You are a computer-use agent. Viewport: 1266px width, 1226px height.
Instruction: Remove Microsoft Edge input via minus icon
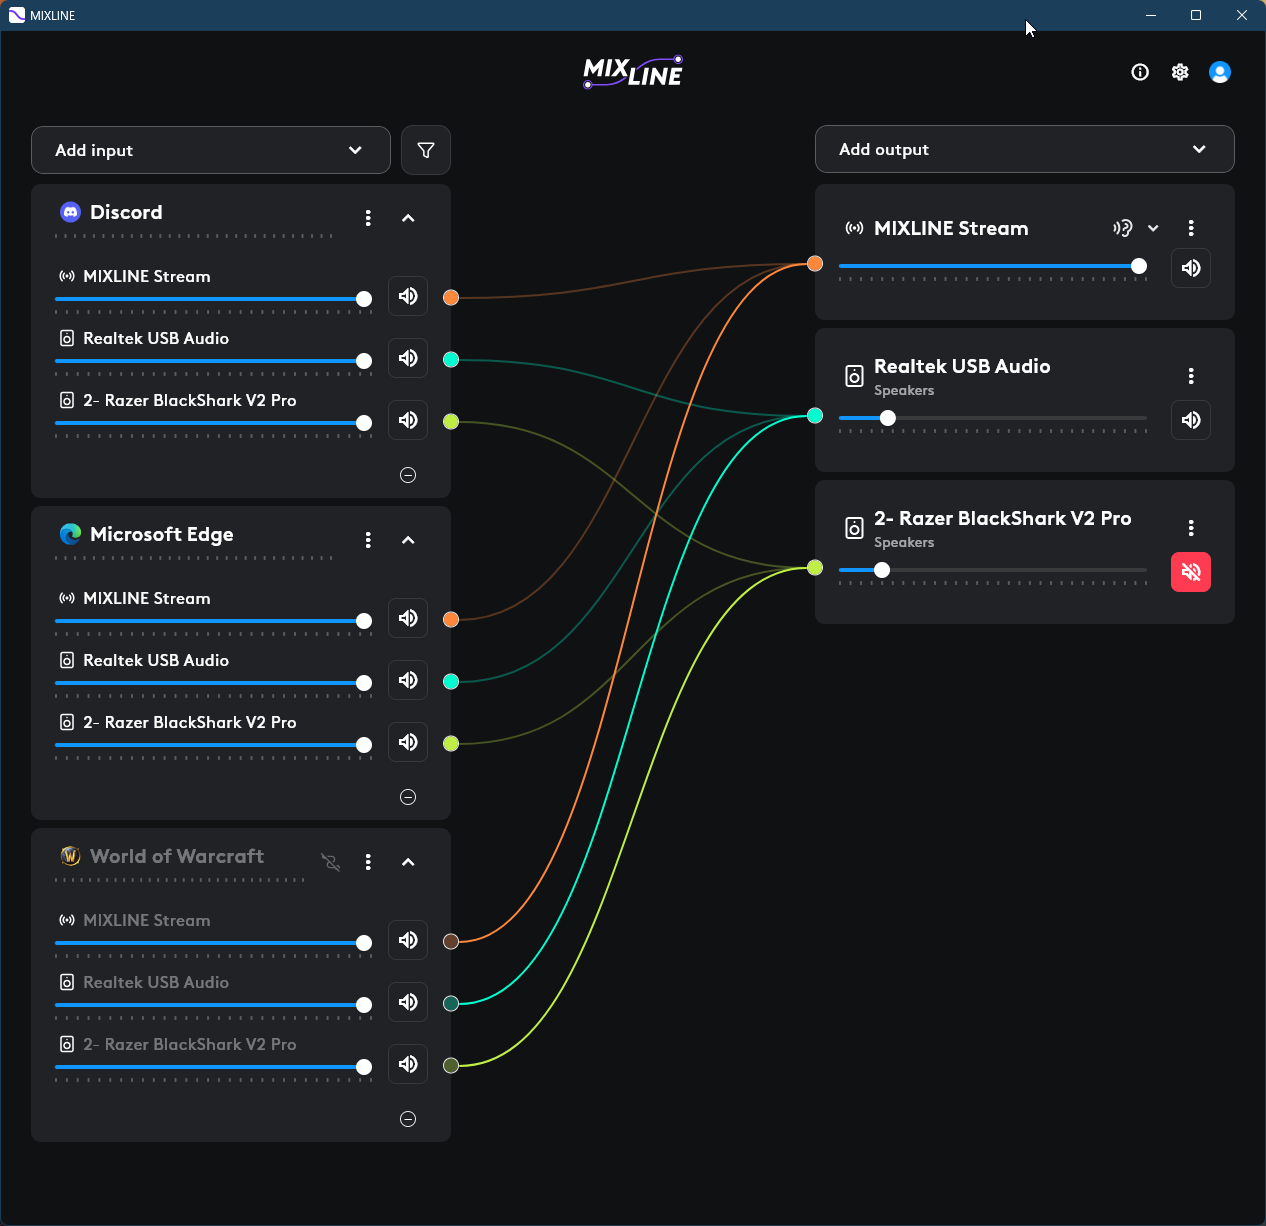pos(408,797)
